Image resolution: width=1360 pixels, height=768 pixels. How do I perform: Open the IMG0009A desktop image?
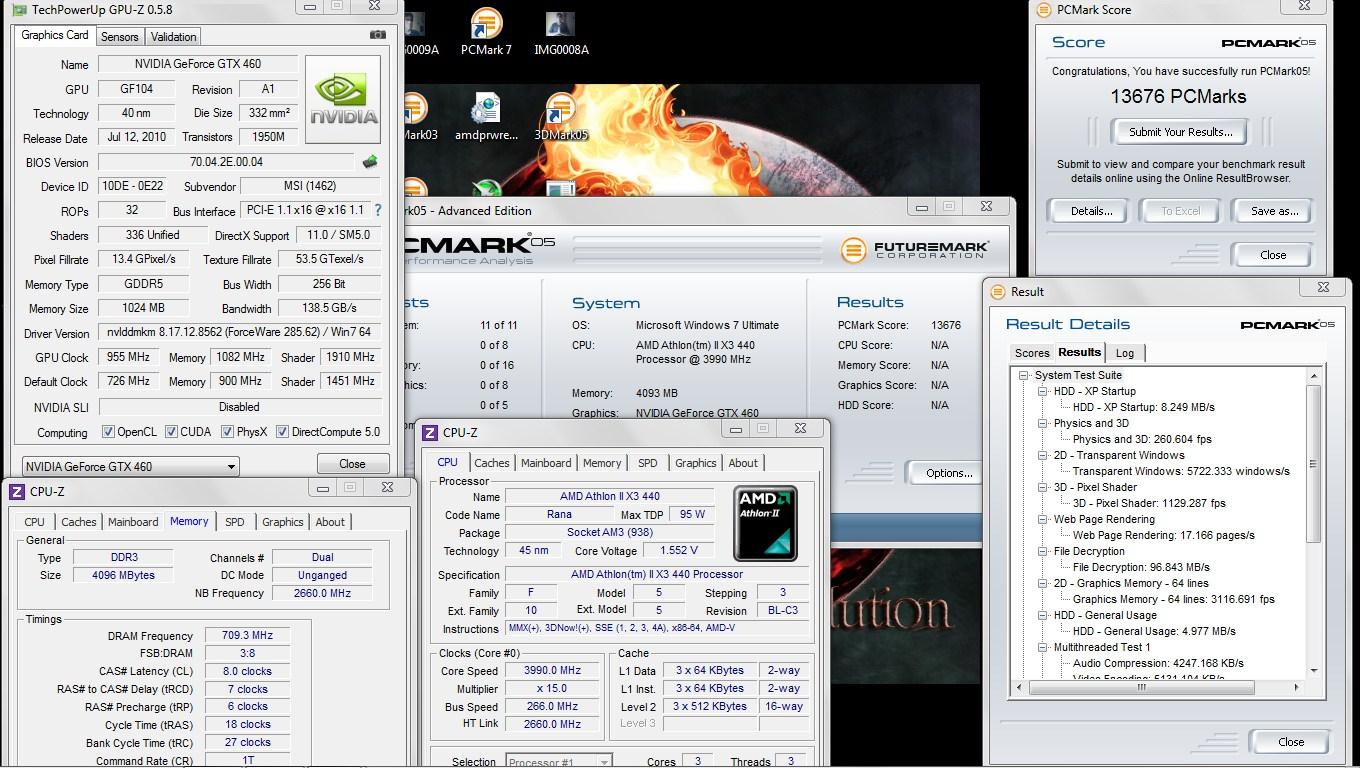point(420,33)
